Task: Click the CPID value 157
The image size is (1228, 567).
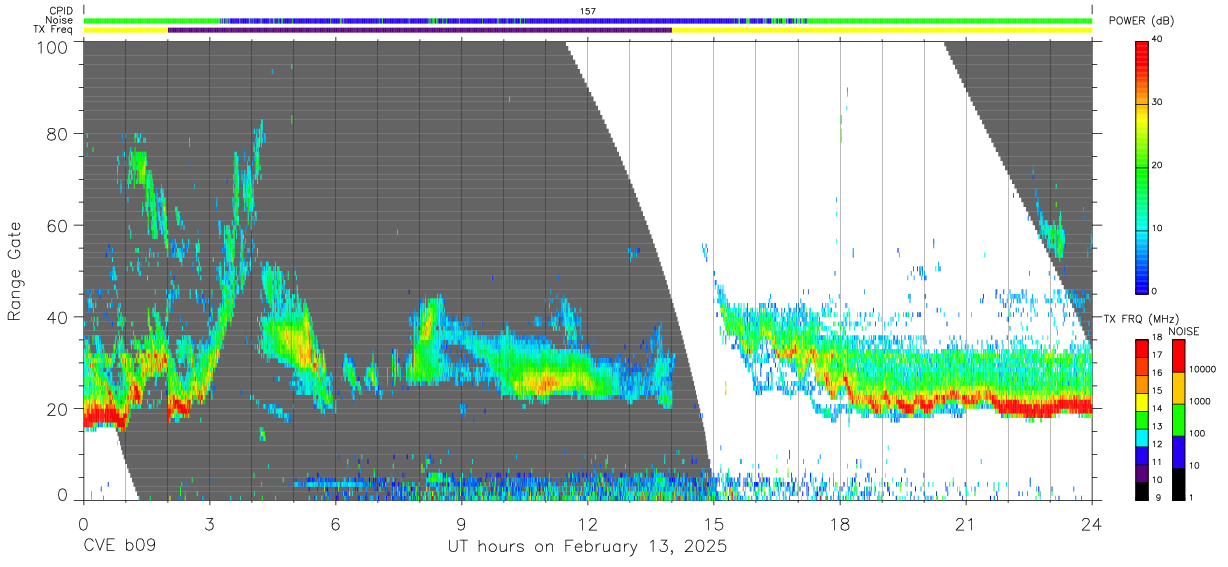Action: pyautogui.click(x=588, y=11)
